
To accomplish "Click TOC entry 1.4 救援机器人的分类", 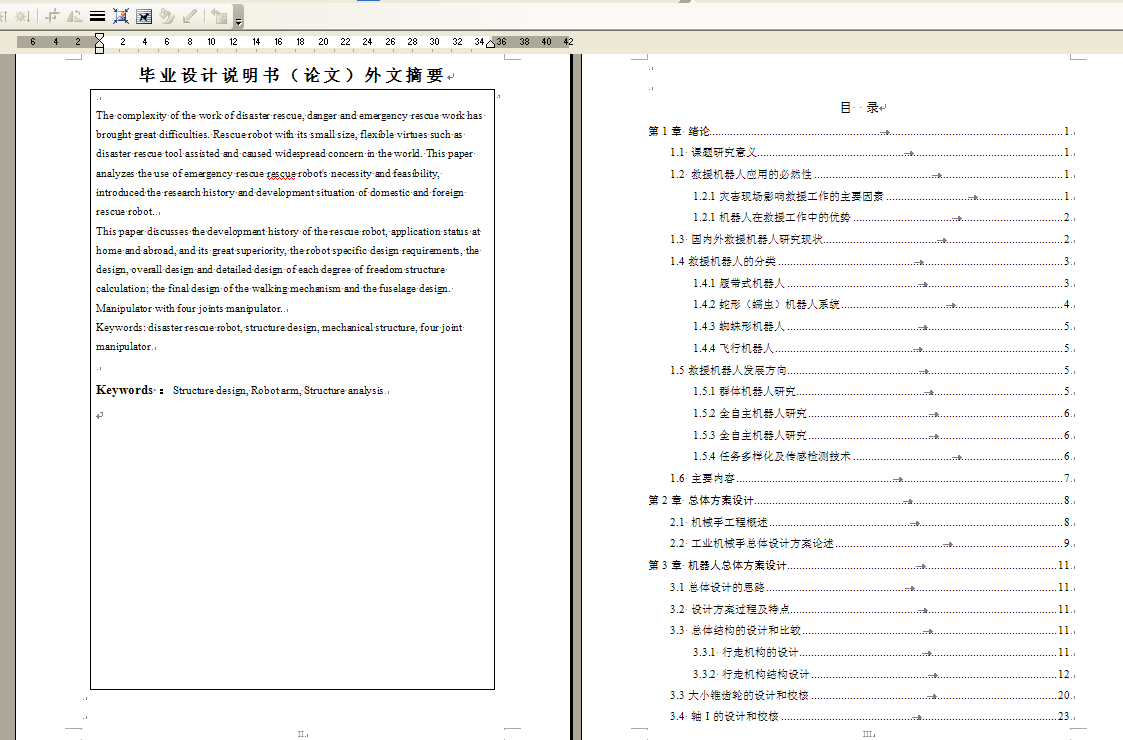I will tap(869, 261).
